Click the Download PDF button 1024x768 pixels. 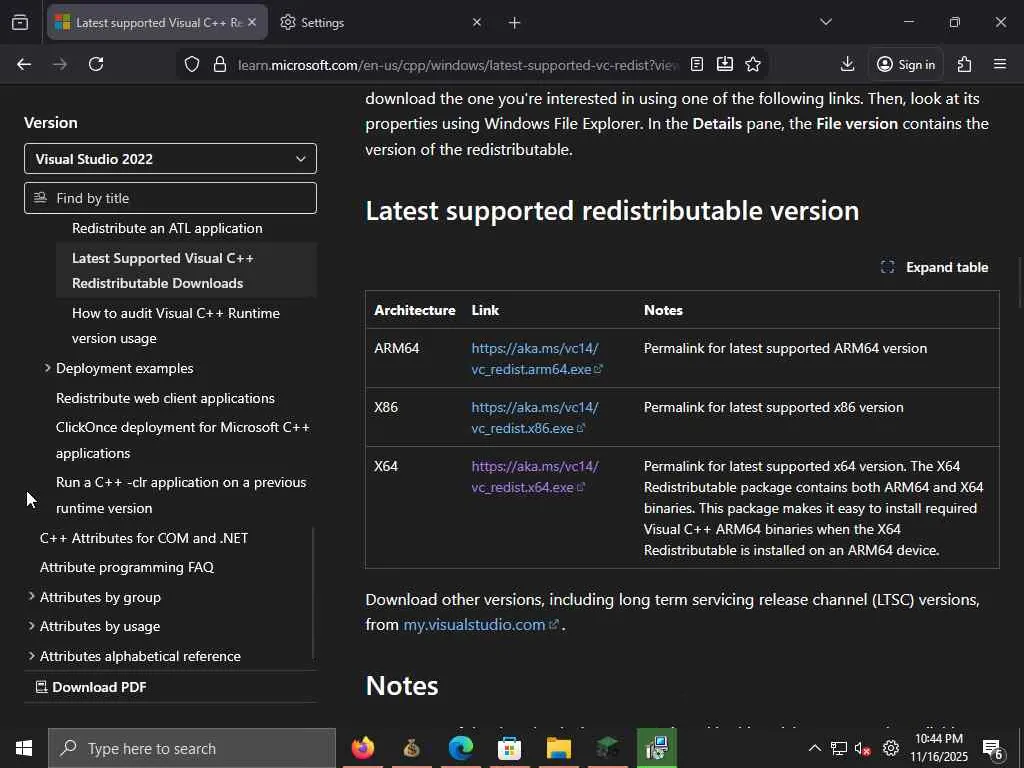91,687
